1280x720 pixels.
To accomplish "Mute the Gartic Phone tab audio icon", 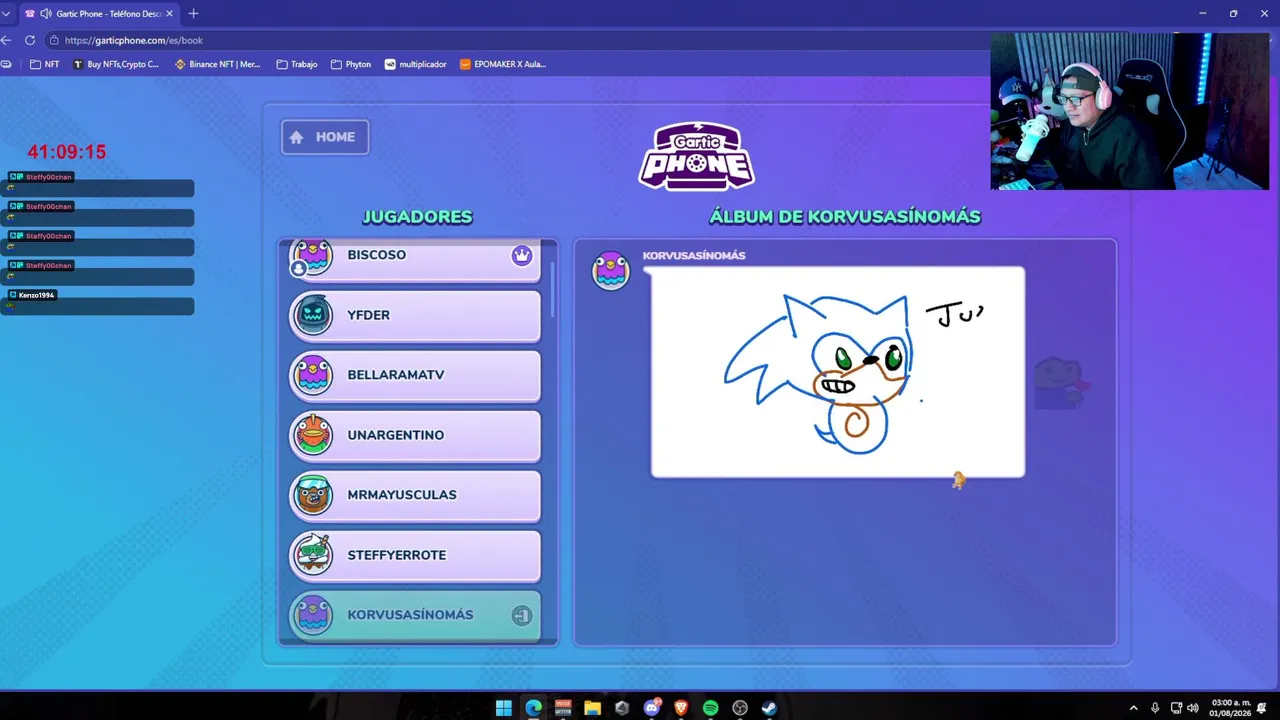I will coord(45,14).
